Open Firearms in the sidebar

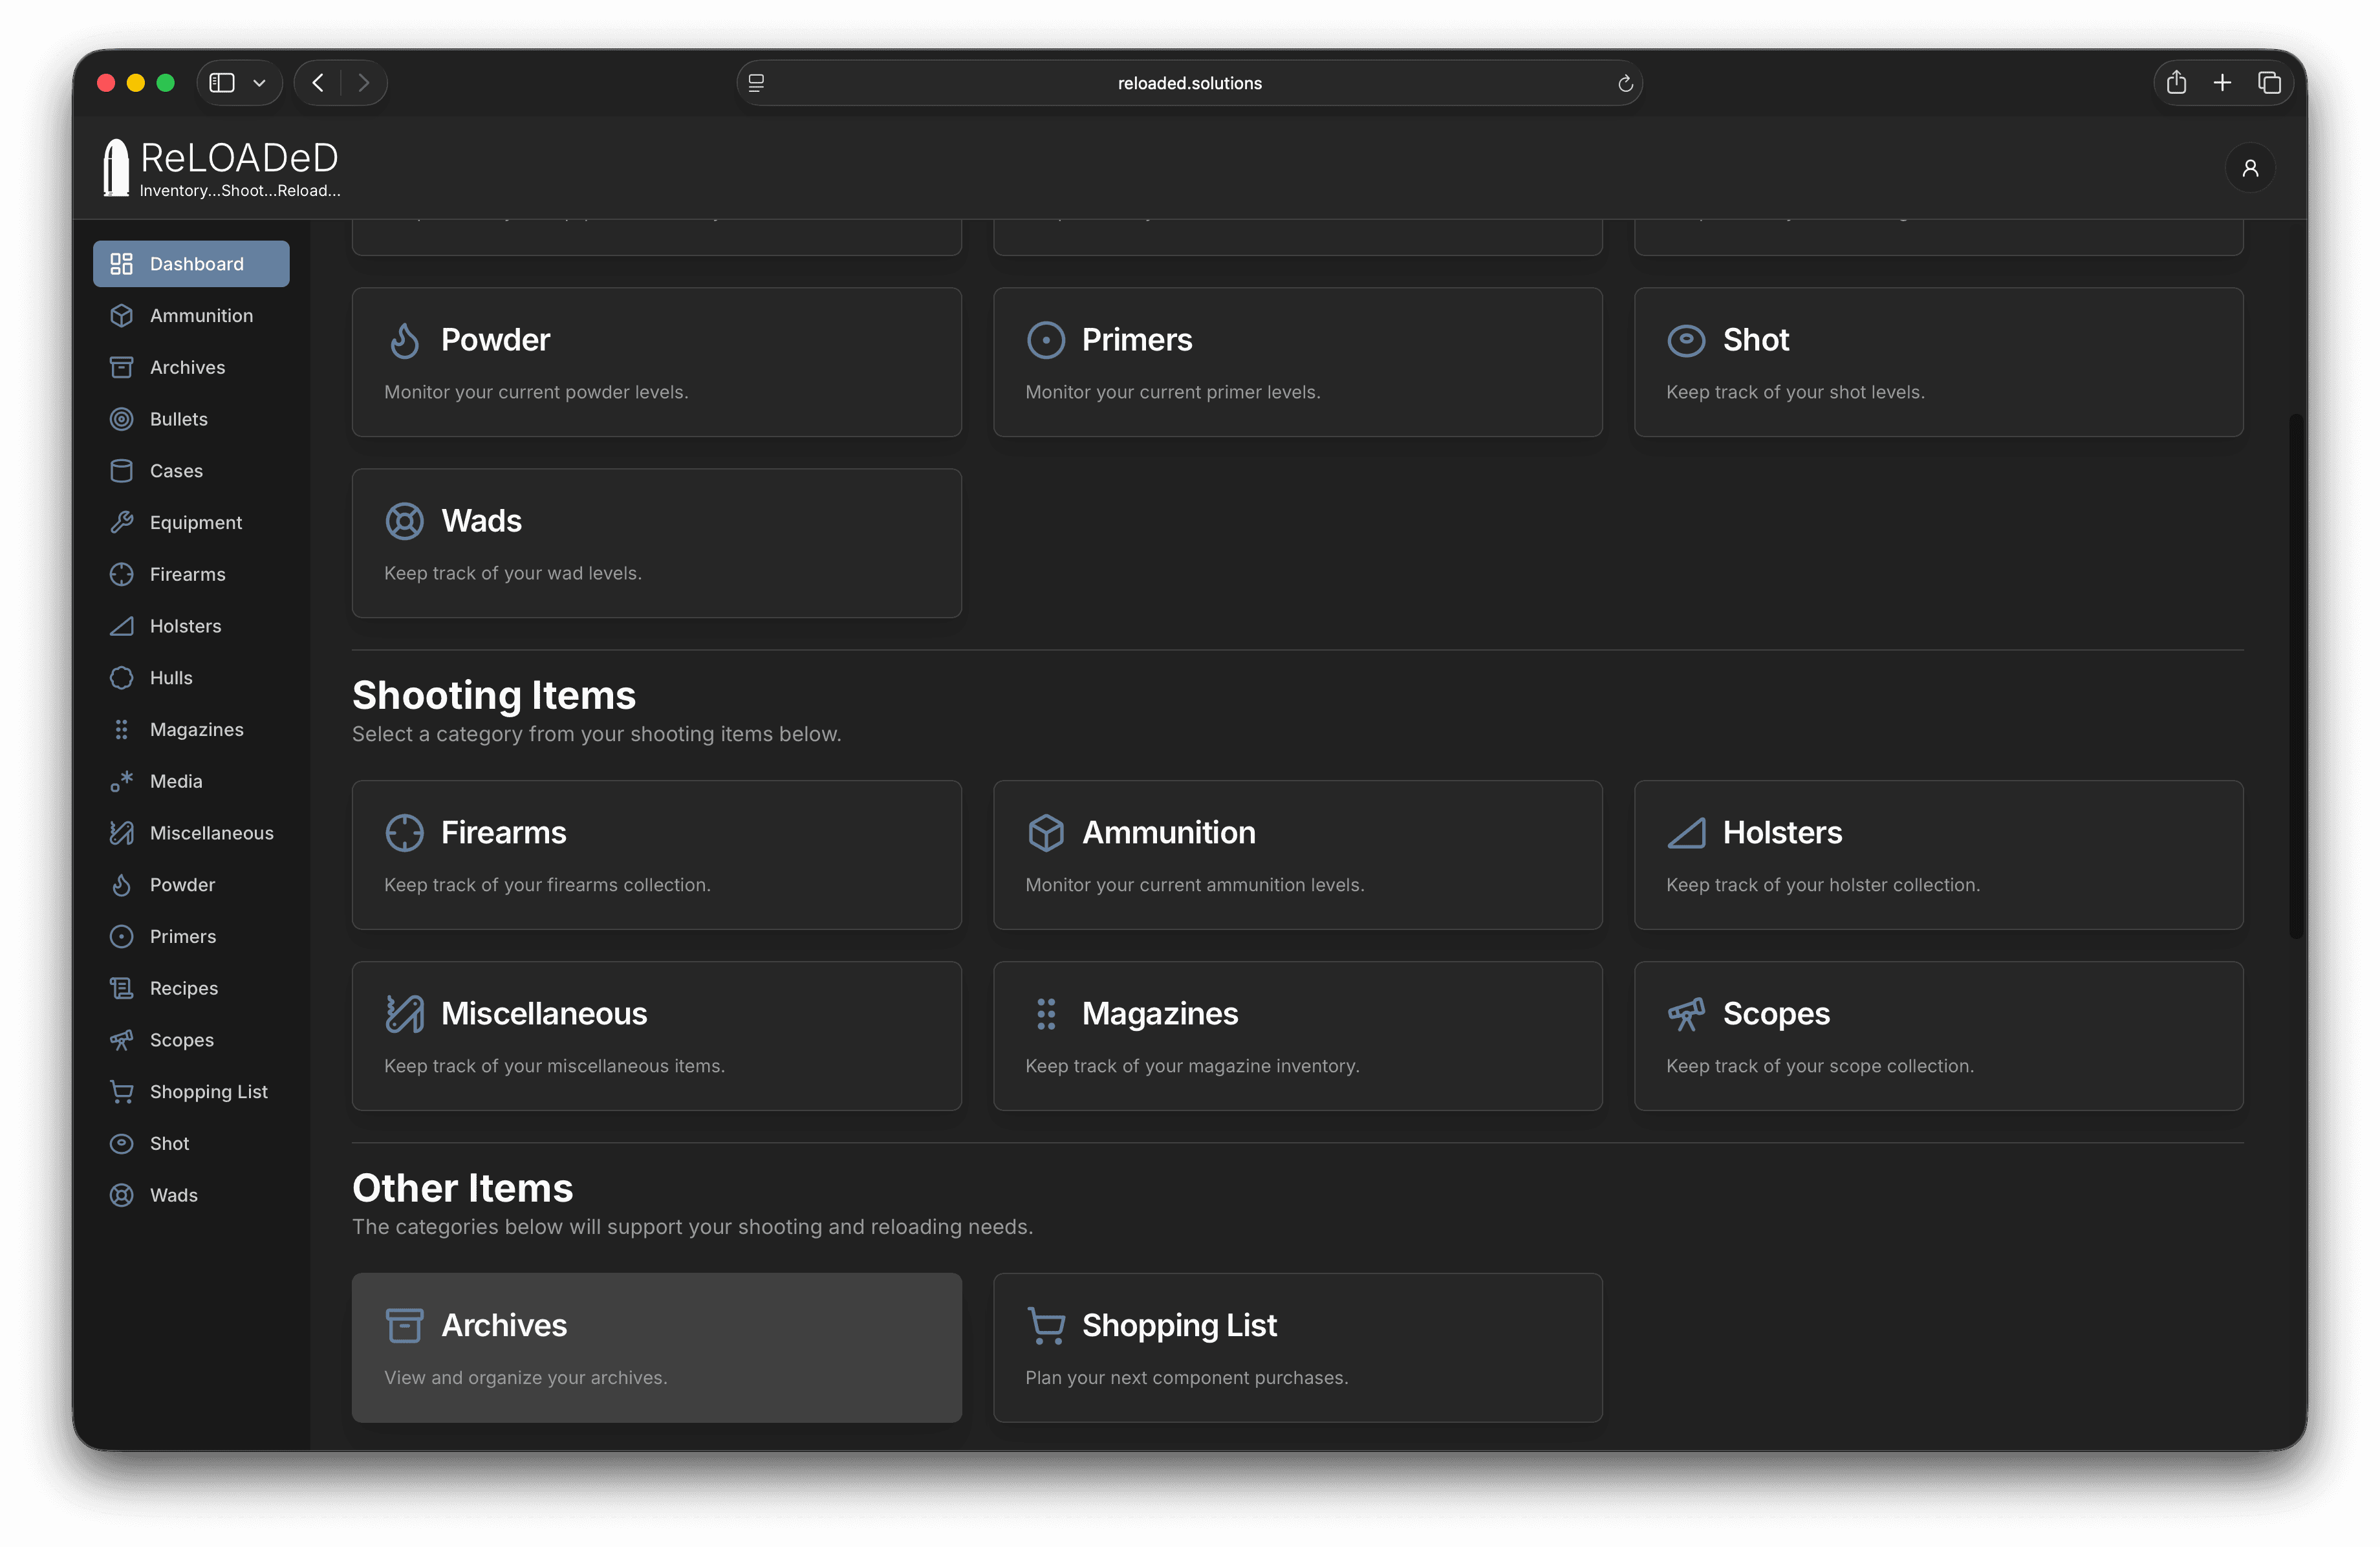pyautogui.click(x=191, y=574)
